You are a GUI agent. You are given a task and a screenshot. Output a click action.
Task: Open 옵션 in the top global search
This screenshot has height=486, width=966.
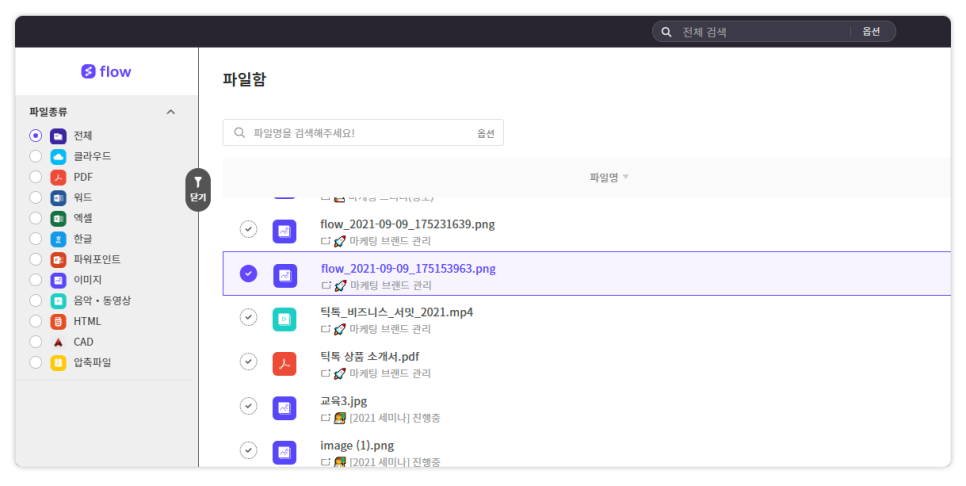tap(871, 32)
